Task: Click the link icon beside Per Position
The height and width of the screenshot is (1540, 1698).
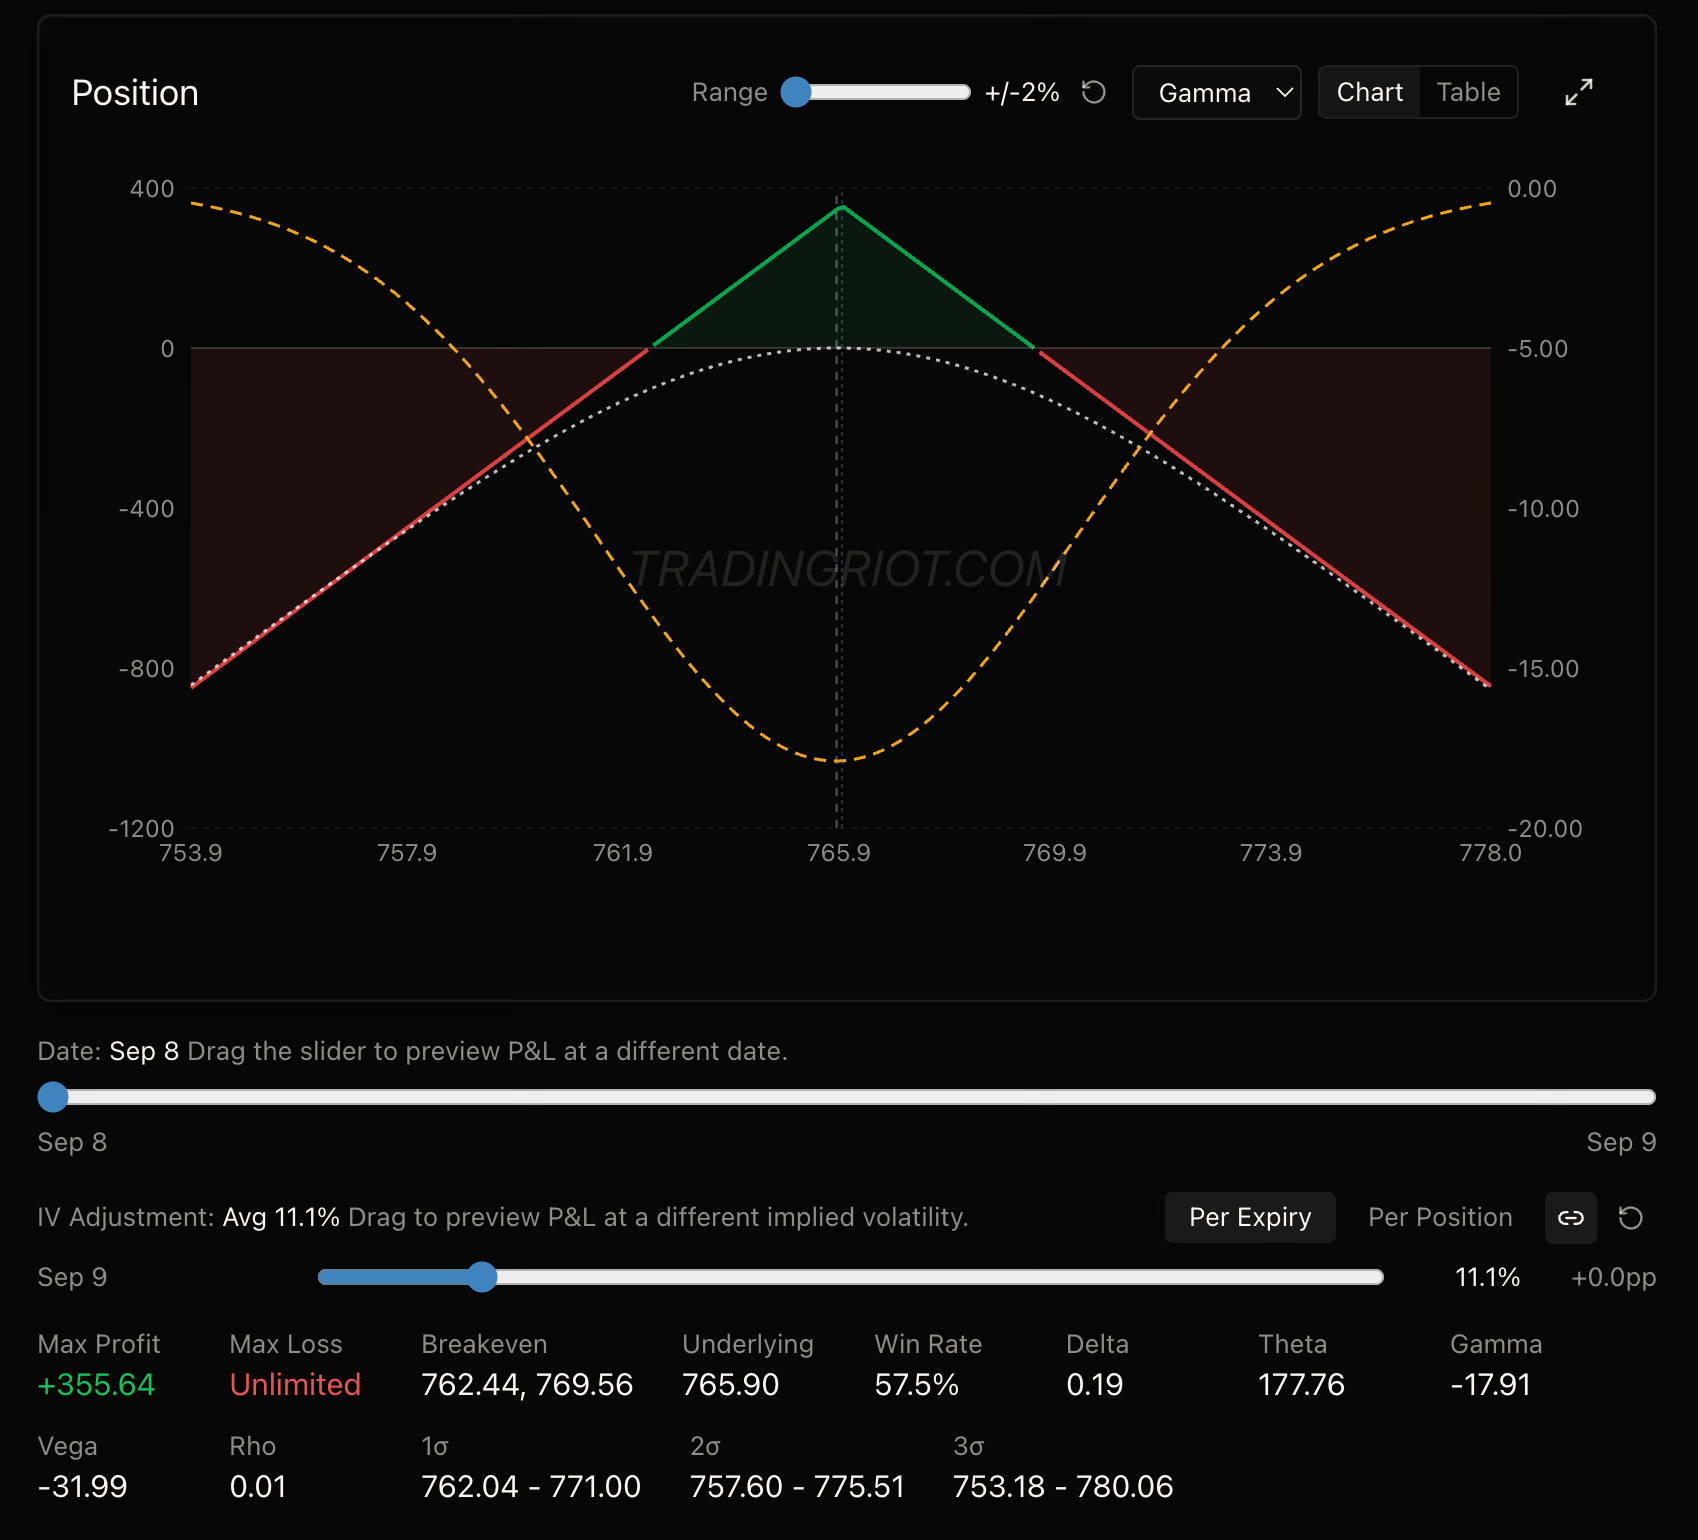Action: [x=1571, y=1217]
